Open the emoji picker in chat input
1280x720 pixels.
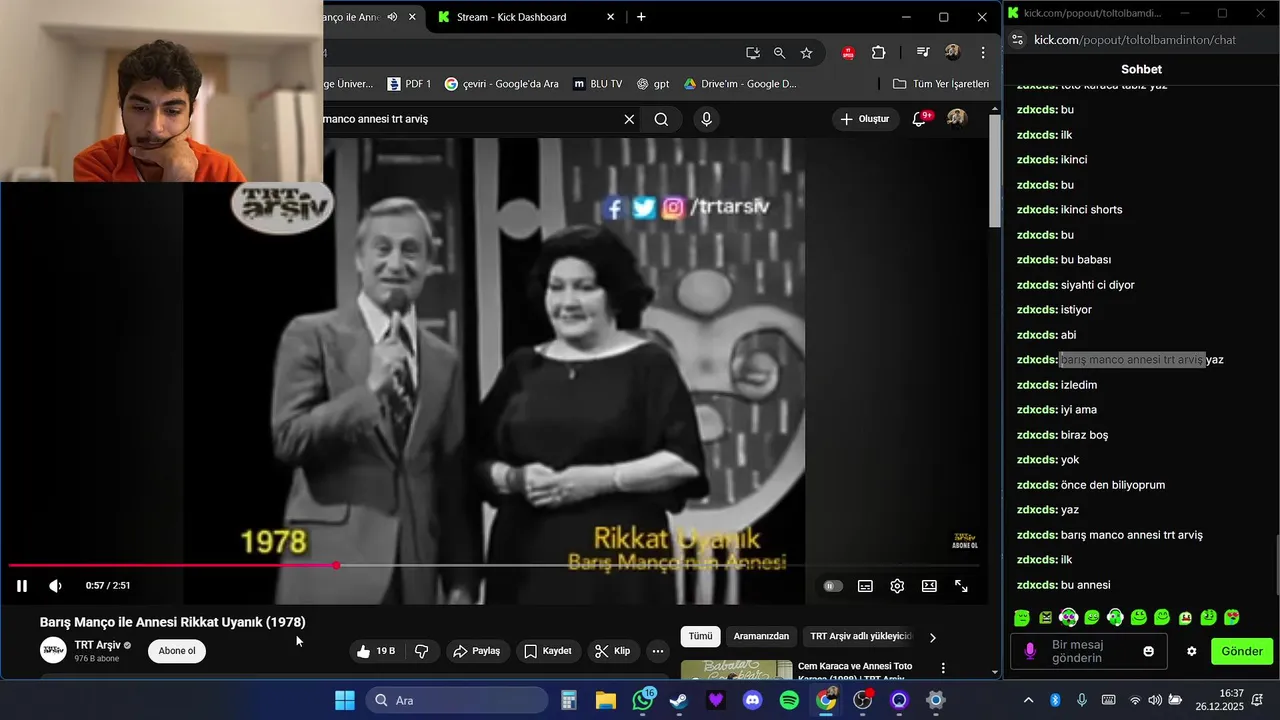(x=1149, y=651)
